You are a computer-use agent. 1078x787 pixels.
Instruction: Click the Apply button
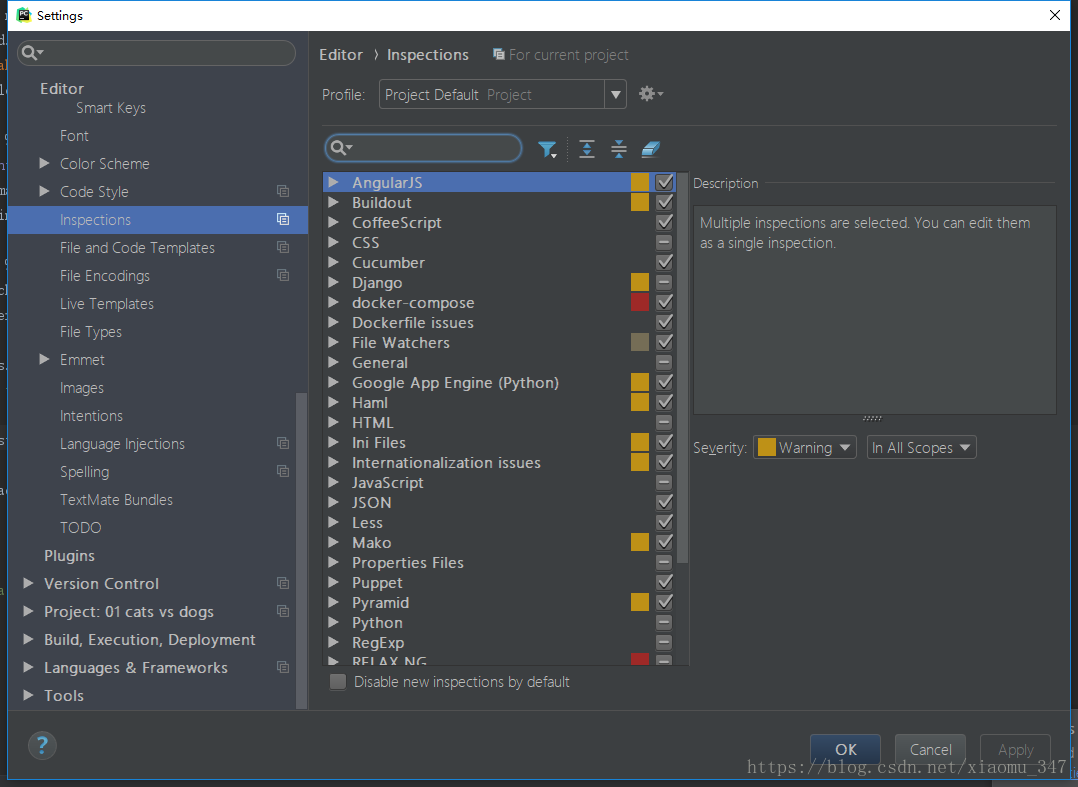[1015, 749]
